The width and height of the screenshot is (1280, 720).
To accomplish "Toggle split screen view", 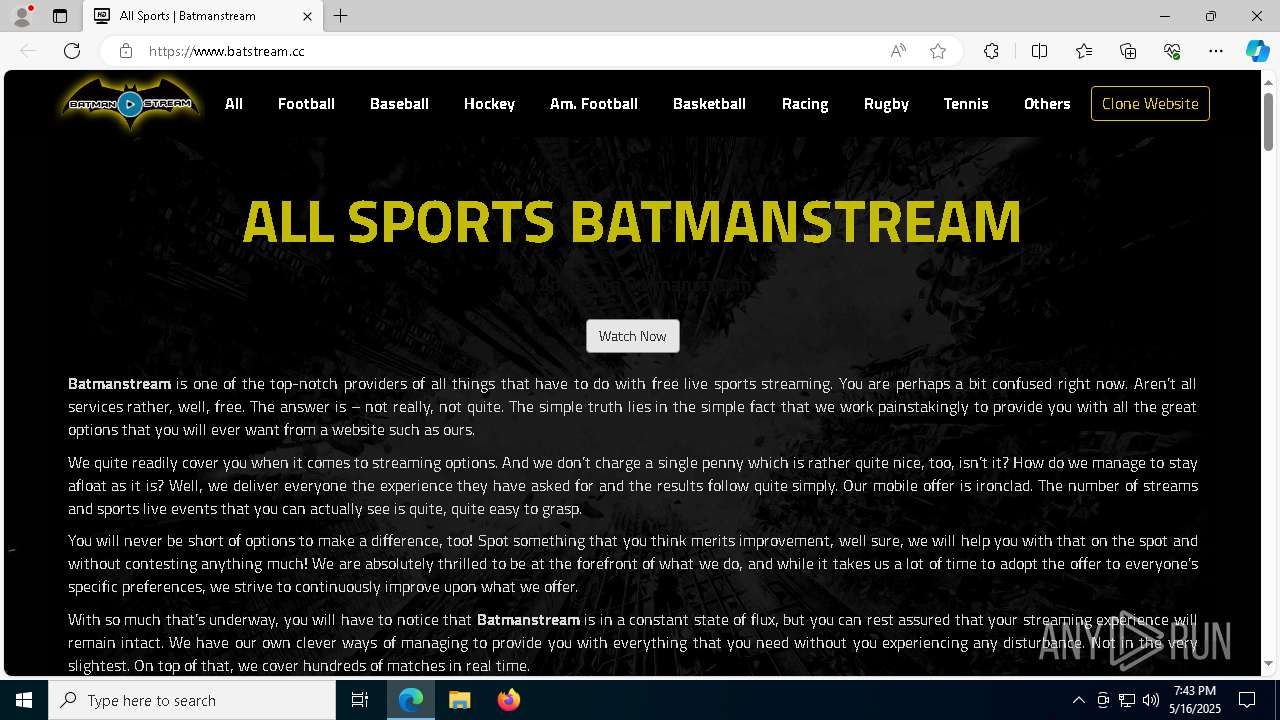I will 1039,51.
